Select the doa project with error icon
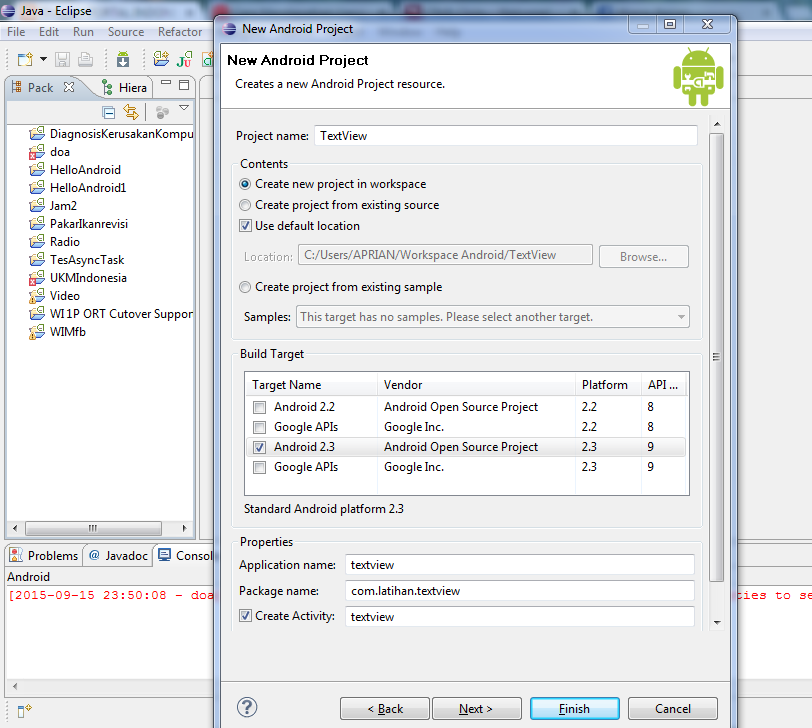 (x=49, y=152)
